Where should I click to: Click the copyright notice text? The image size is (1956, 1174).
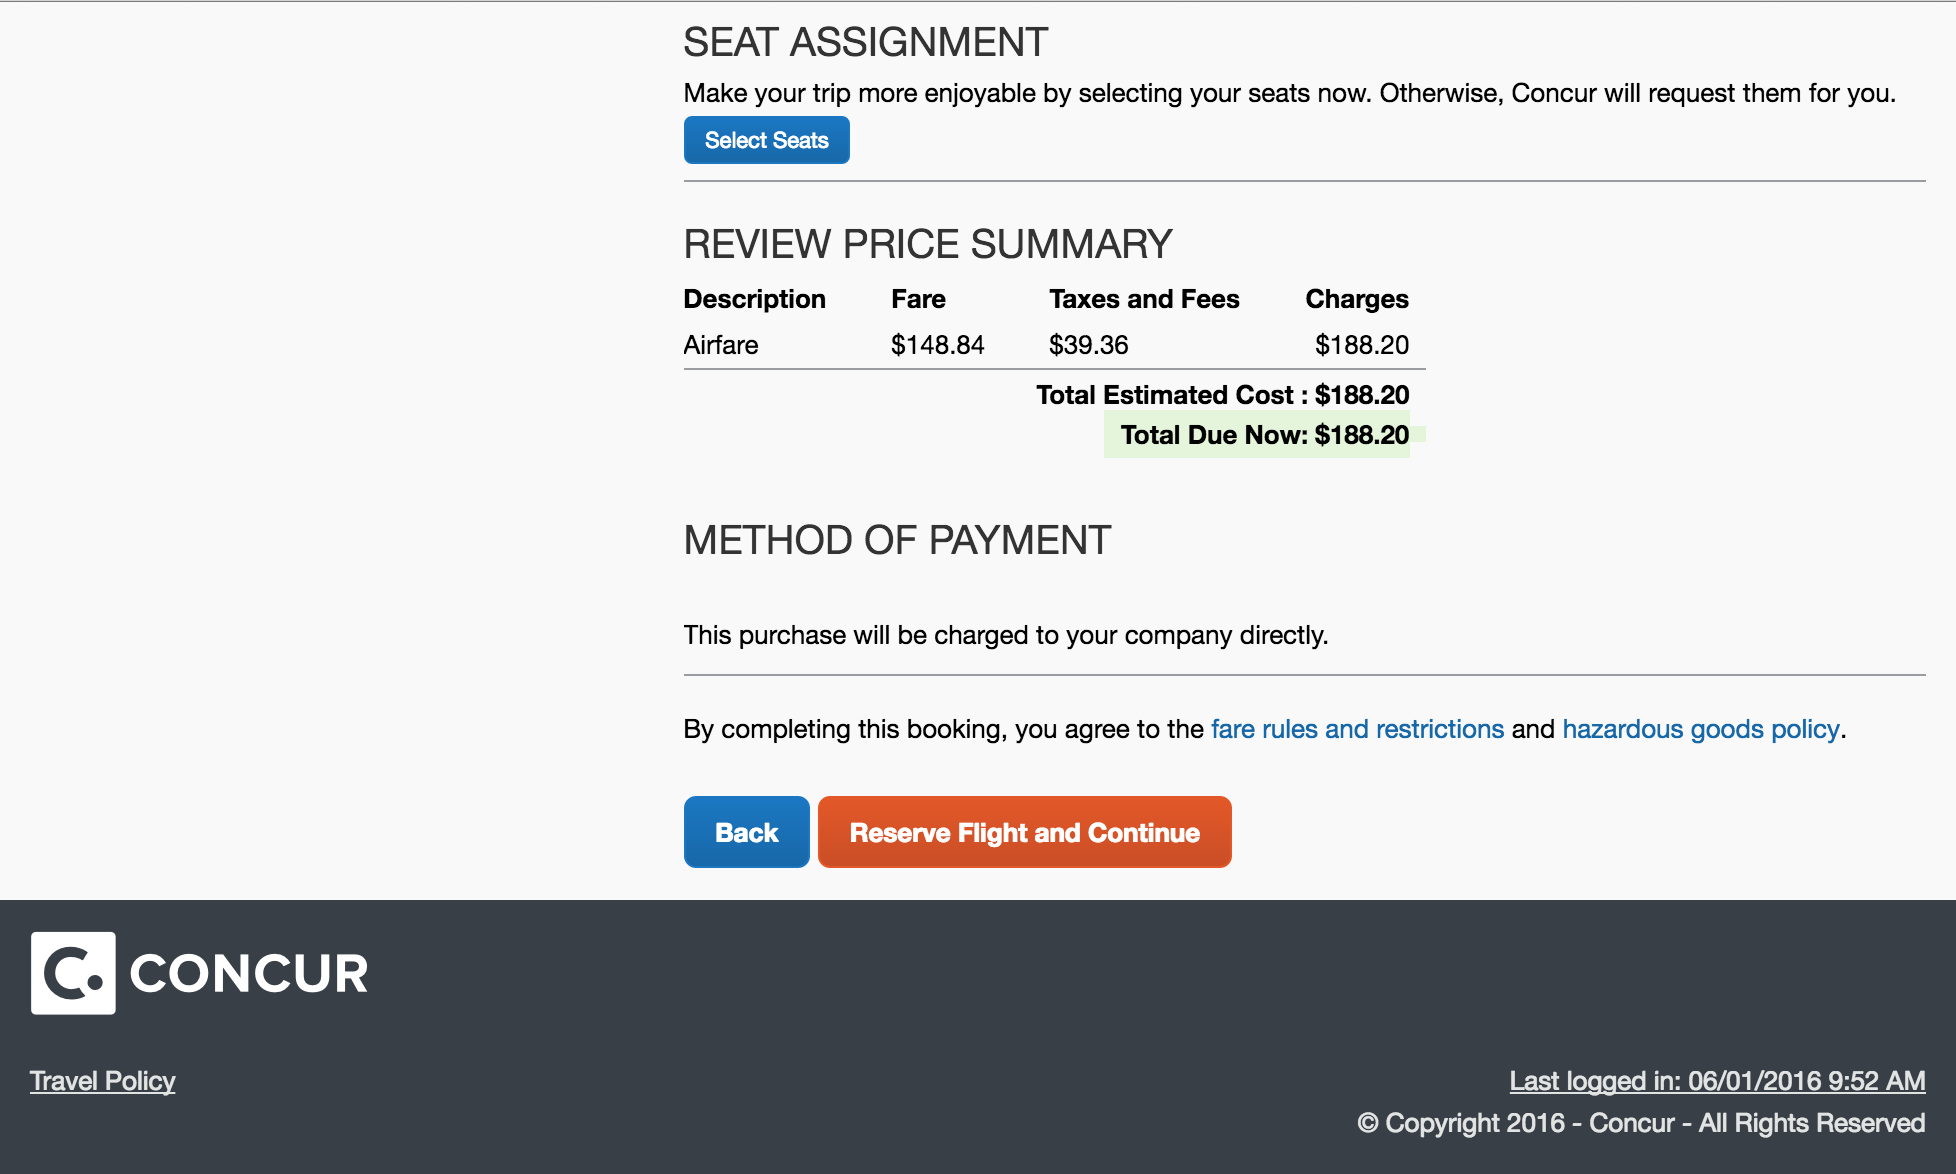pyautogui.click(x=1640, y=1123)
